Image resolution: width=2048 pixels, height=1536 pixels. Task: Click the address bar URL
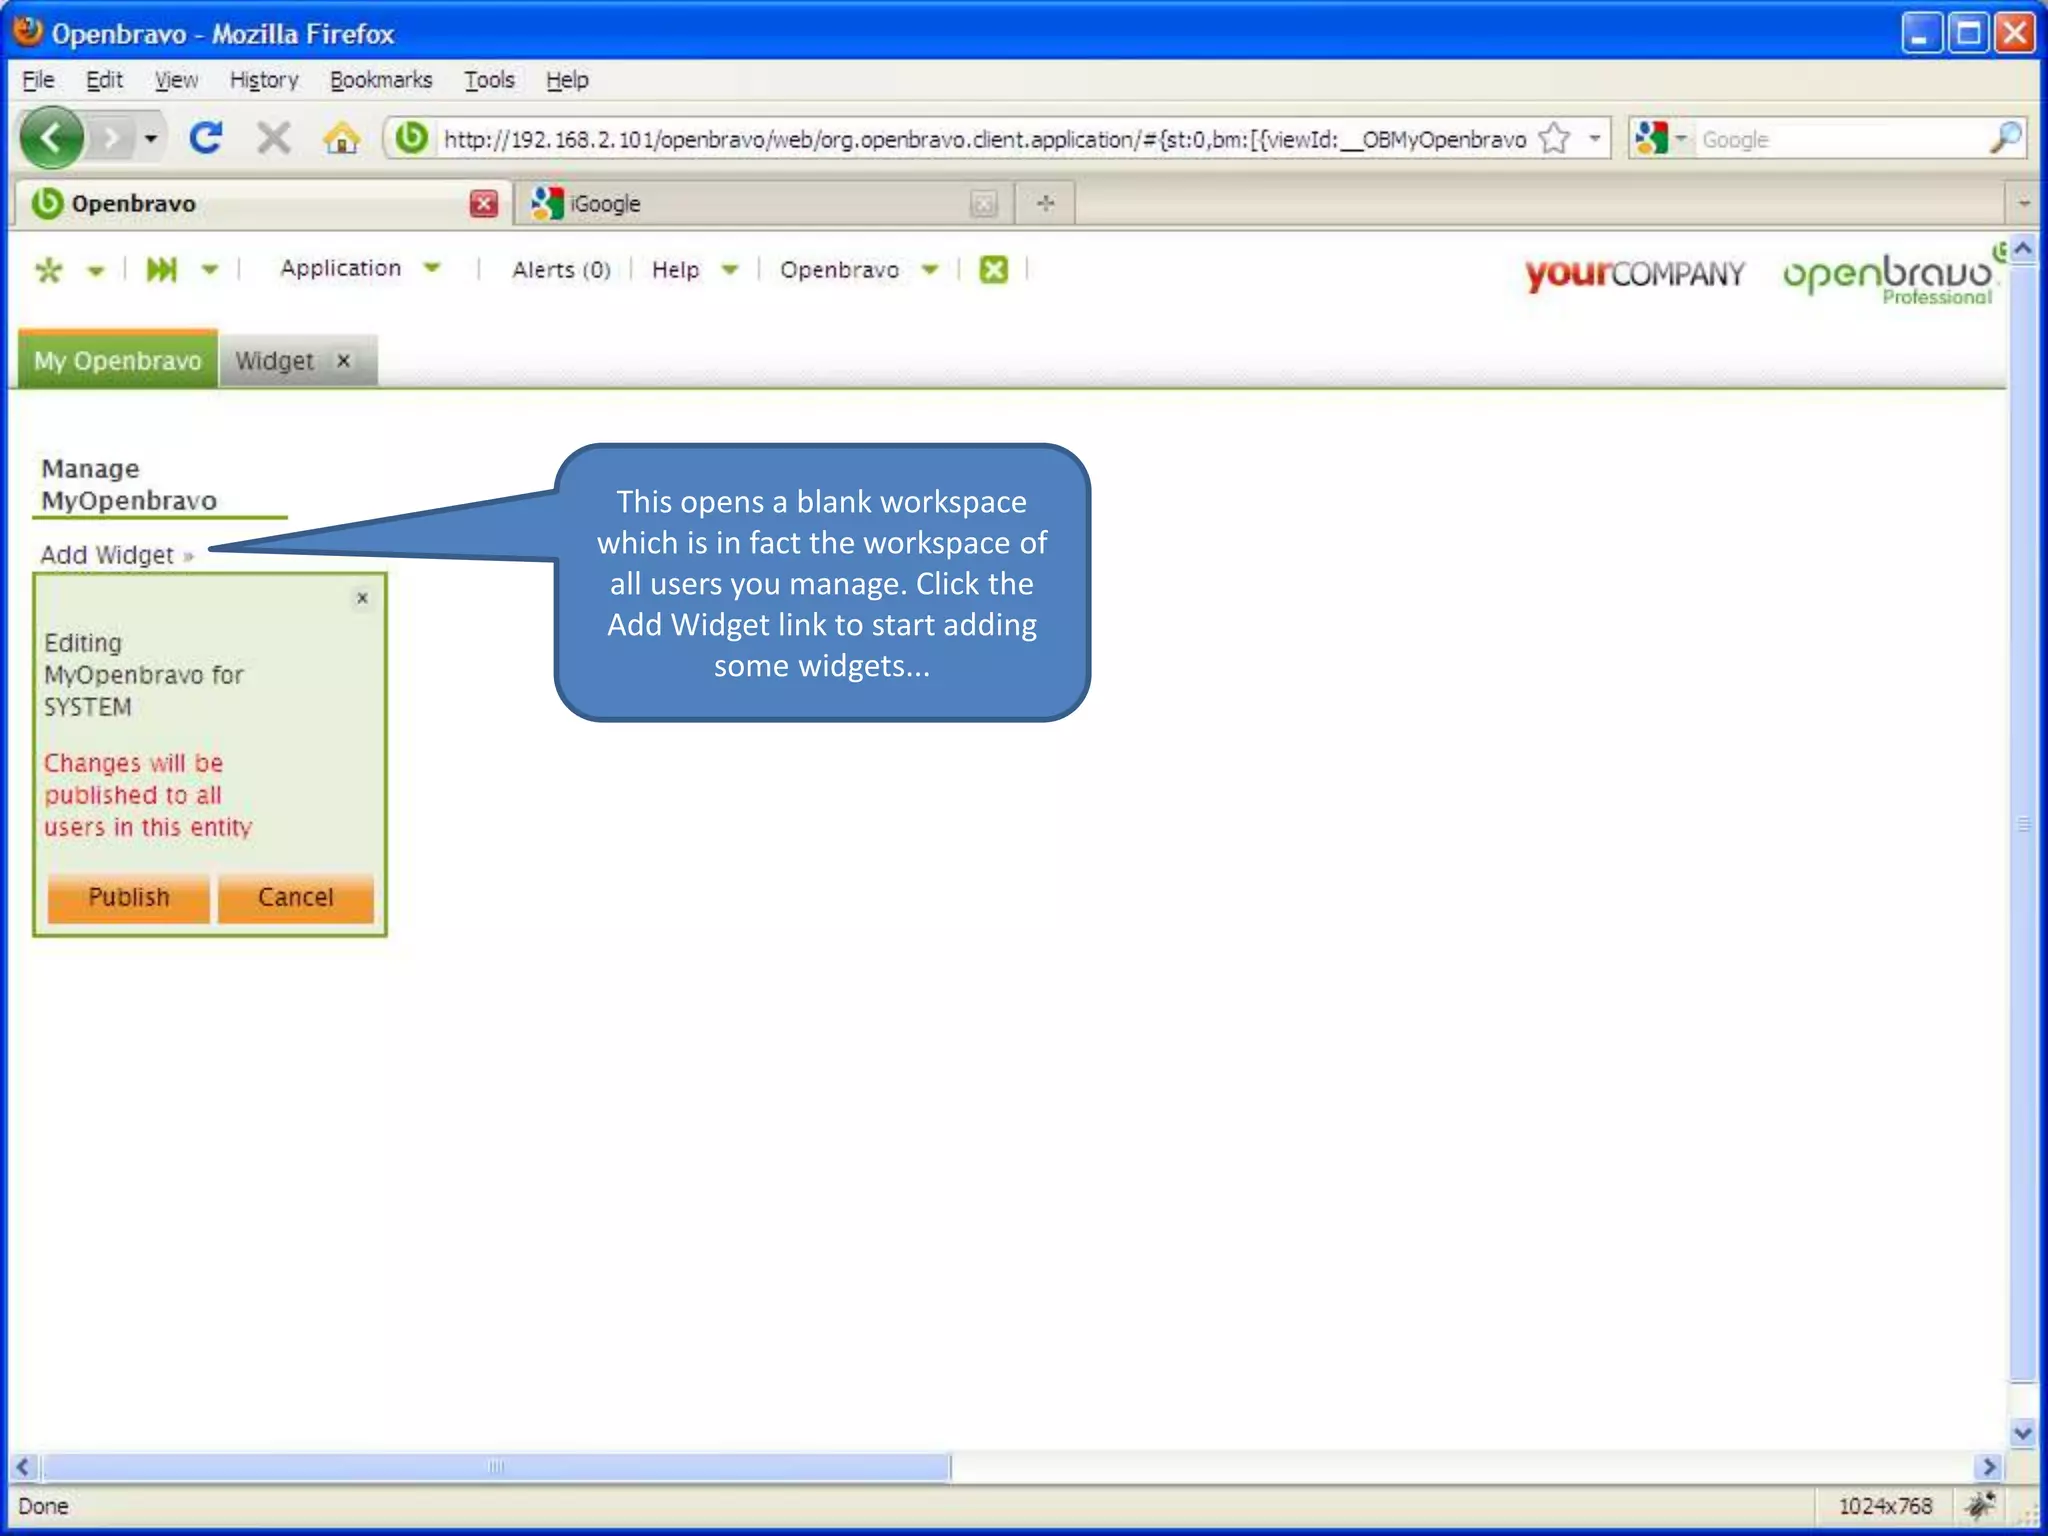[x=985, y=139]
